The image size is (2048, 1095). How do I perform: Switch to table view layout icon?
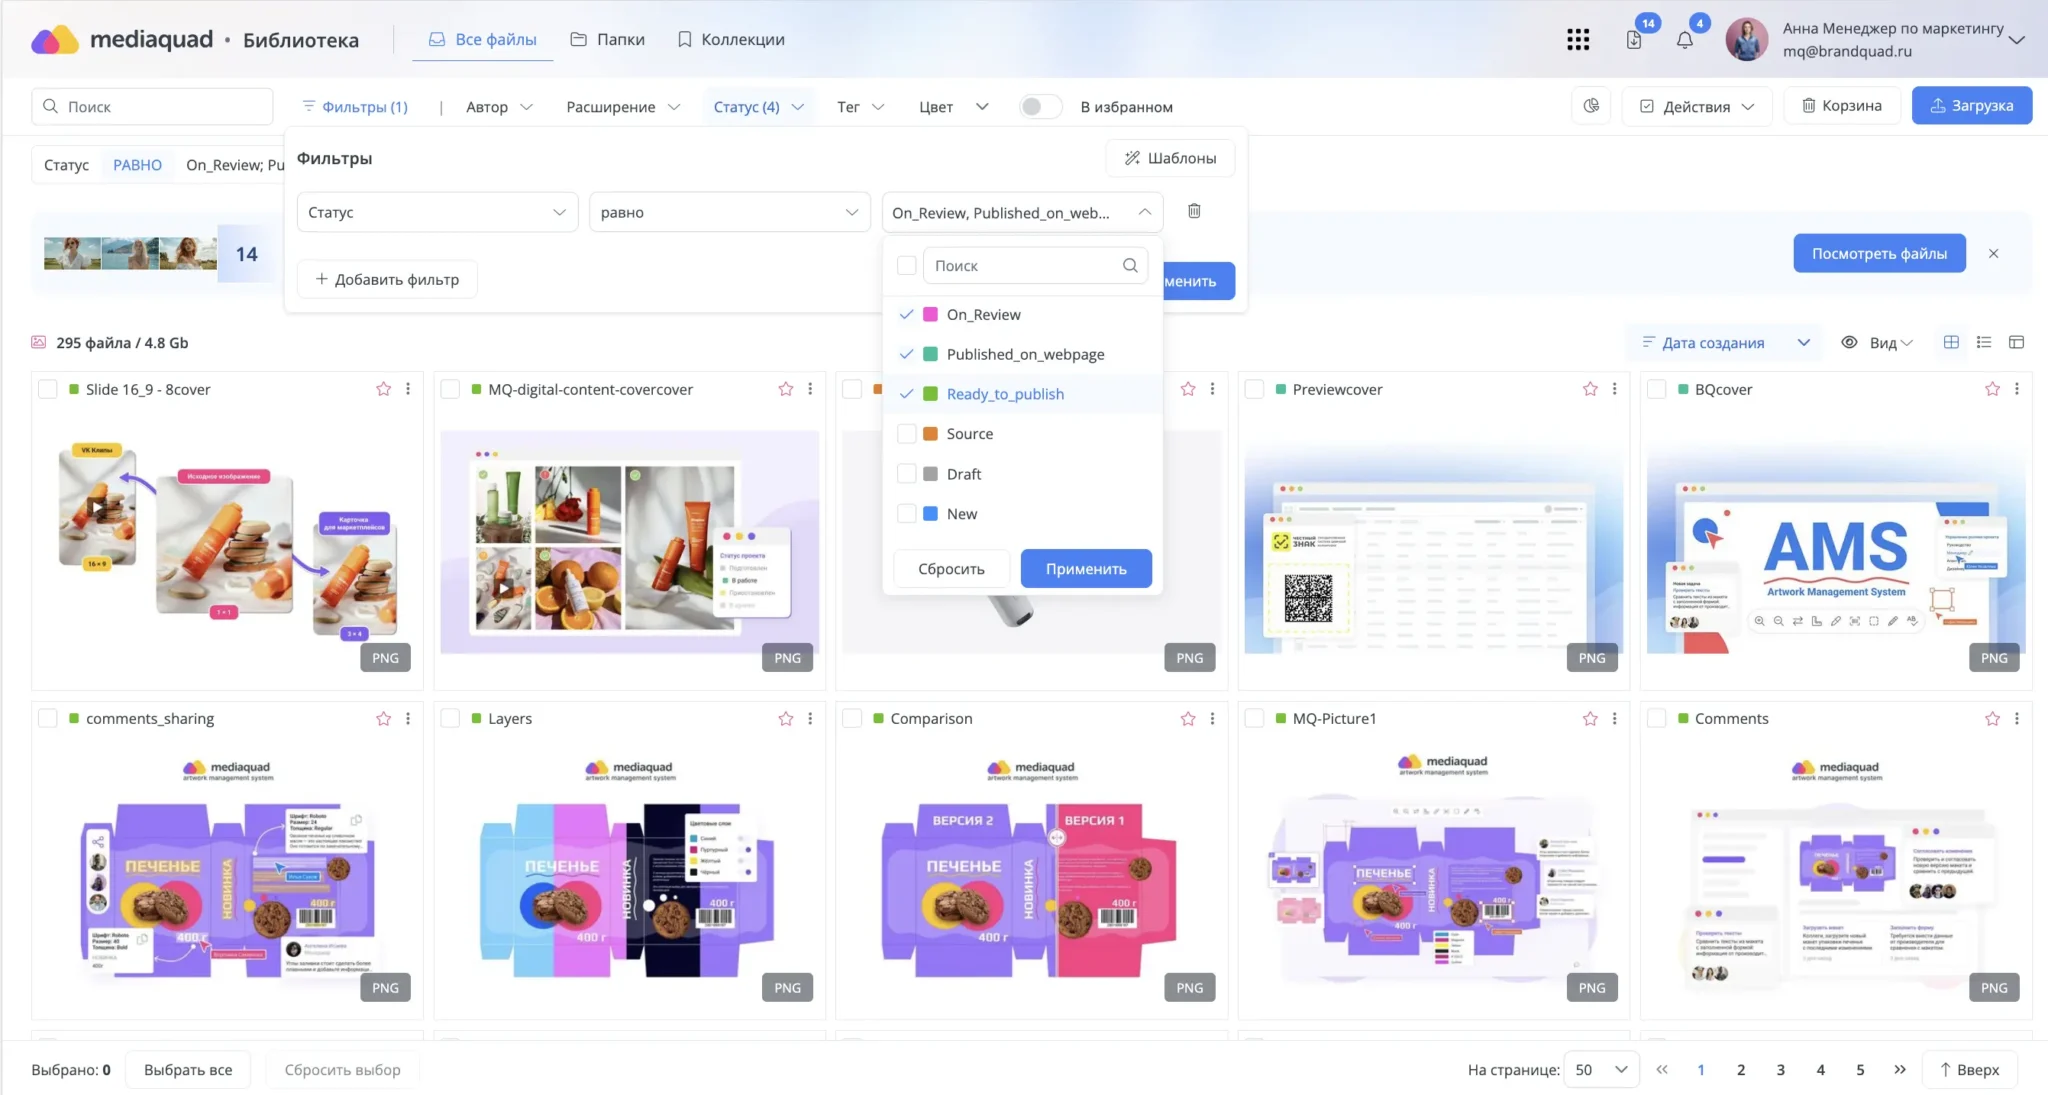point(2016,342)
